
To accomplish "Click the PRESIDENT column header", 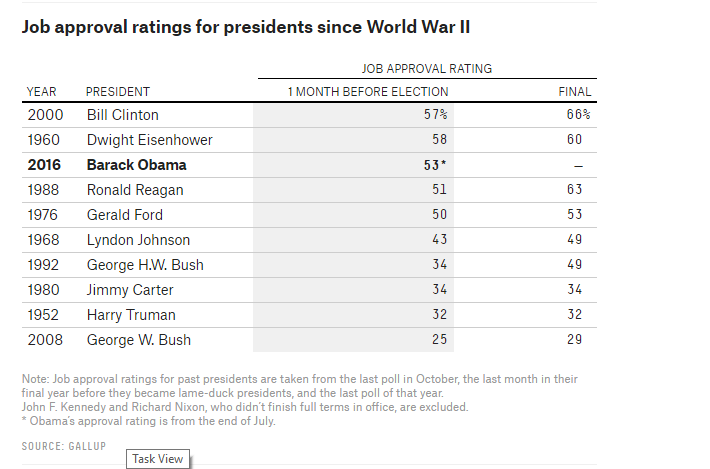I will [x=118, y=92].
